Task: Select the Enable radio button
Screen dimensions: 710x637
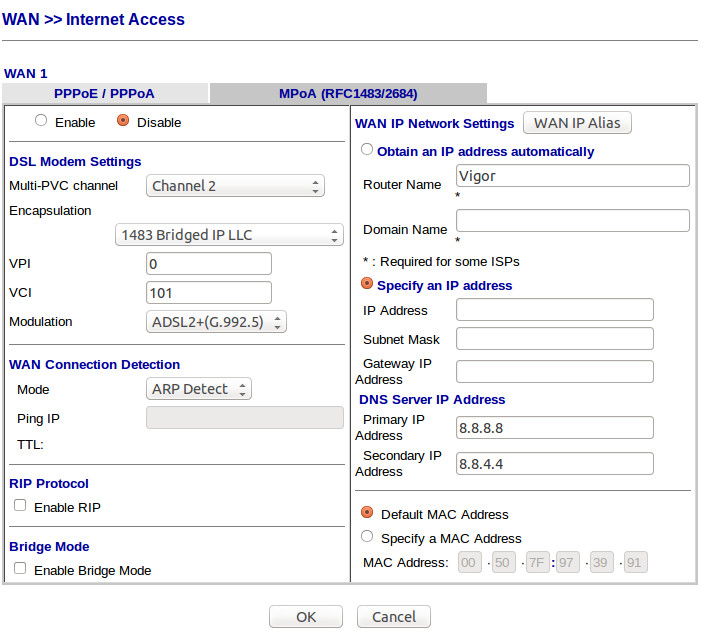Action: tap(41, 122)
